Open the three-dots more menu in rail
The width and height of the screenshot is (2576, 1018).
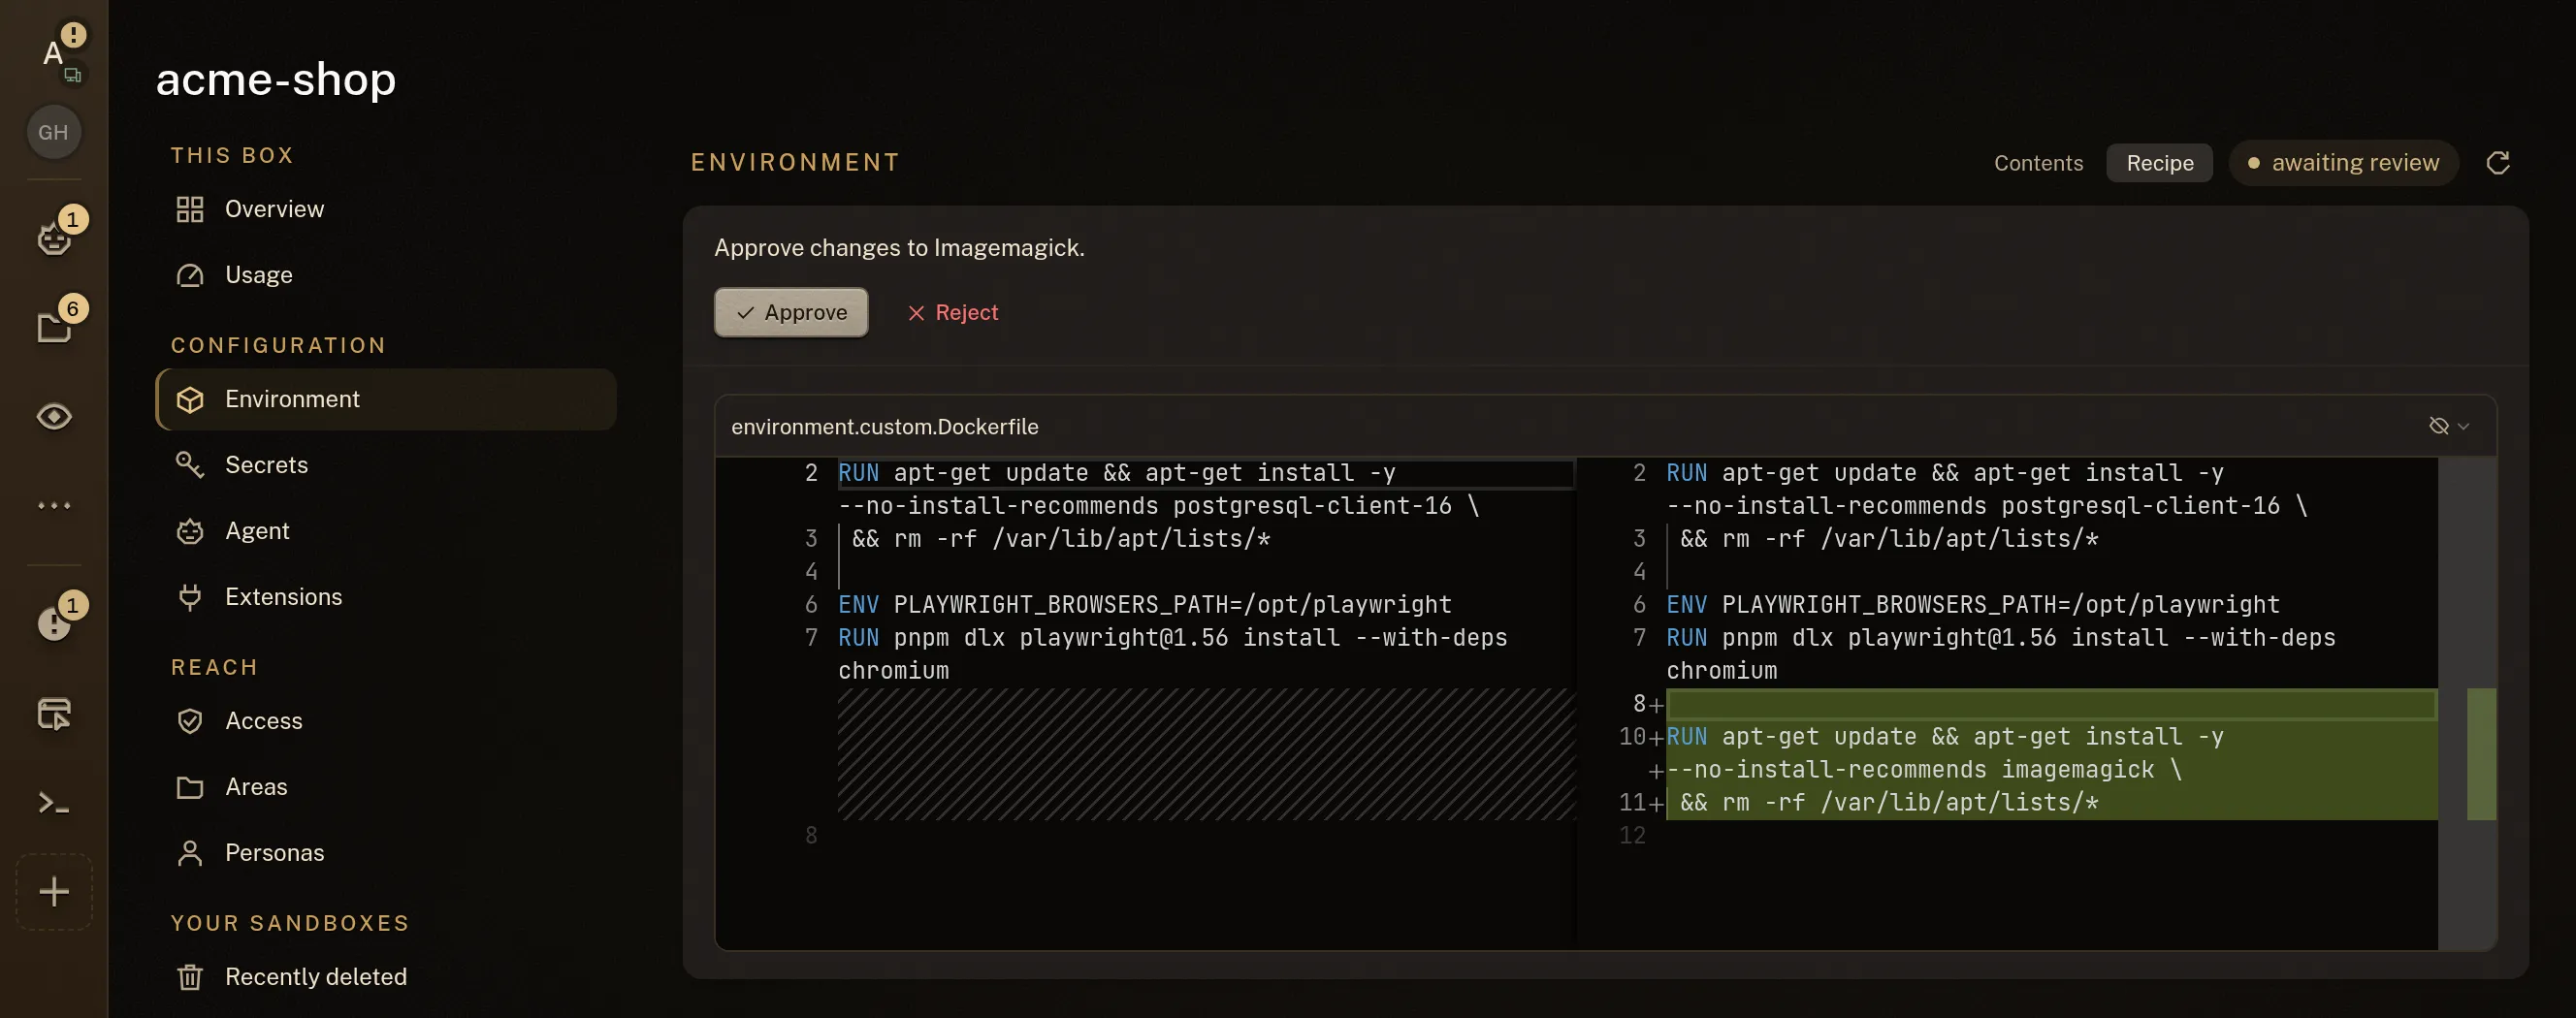[x=54, y=505]
